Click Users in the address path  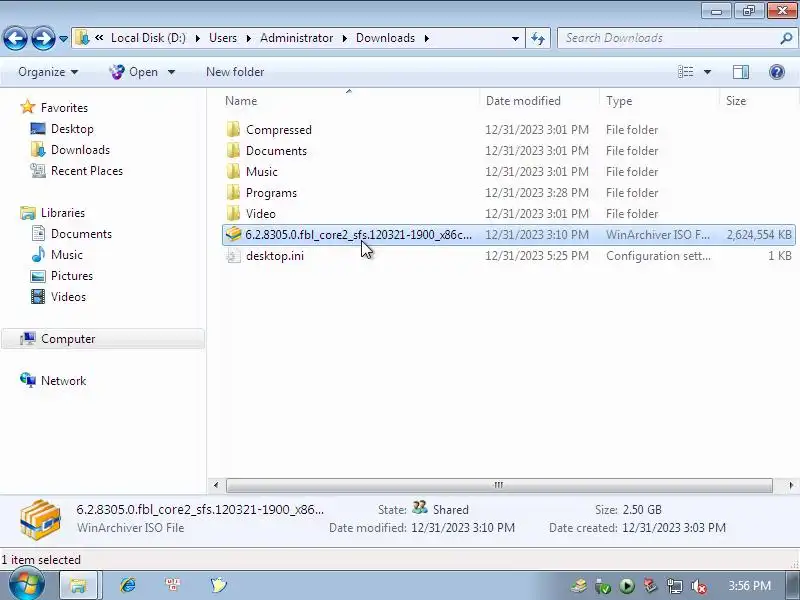pos(223,38)
